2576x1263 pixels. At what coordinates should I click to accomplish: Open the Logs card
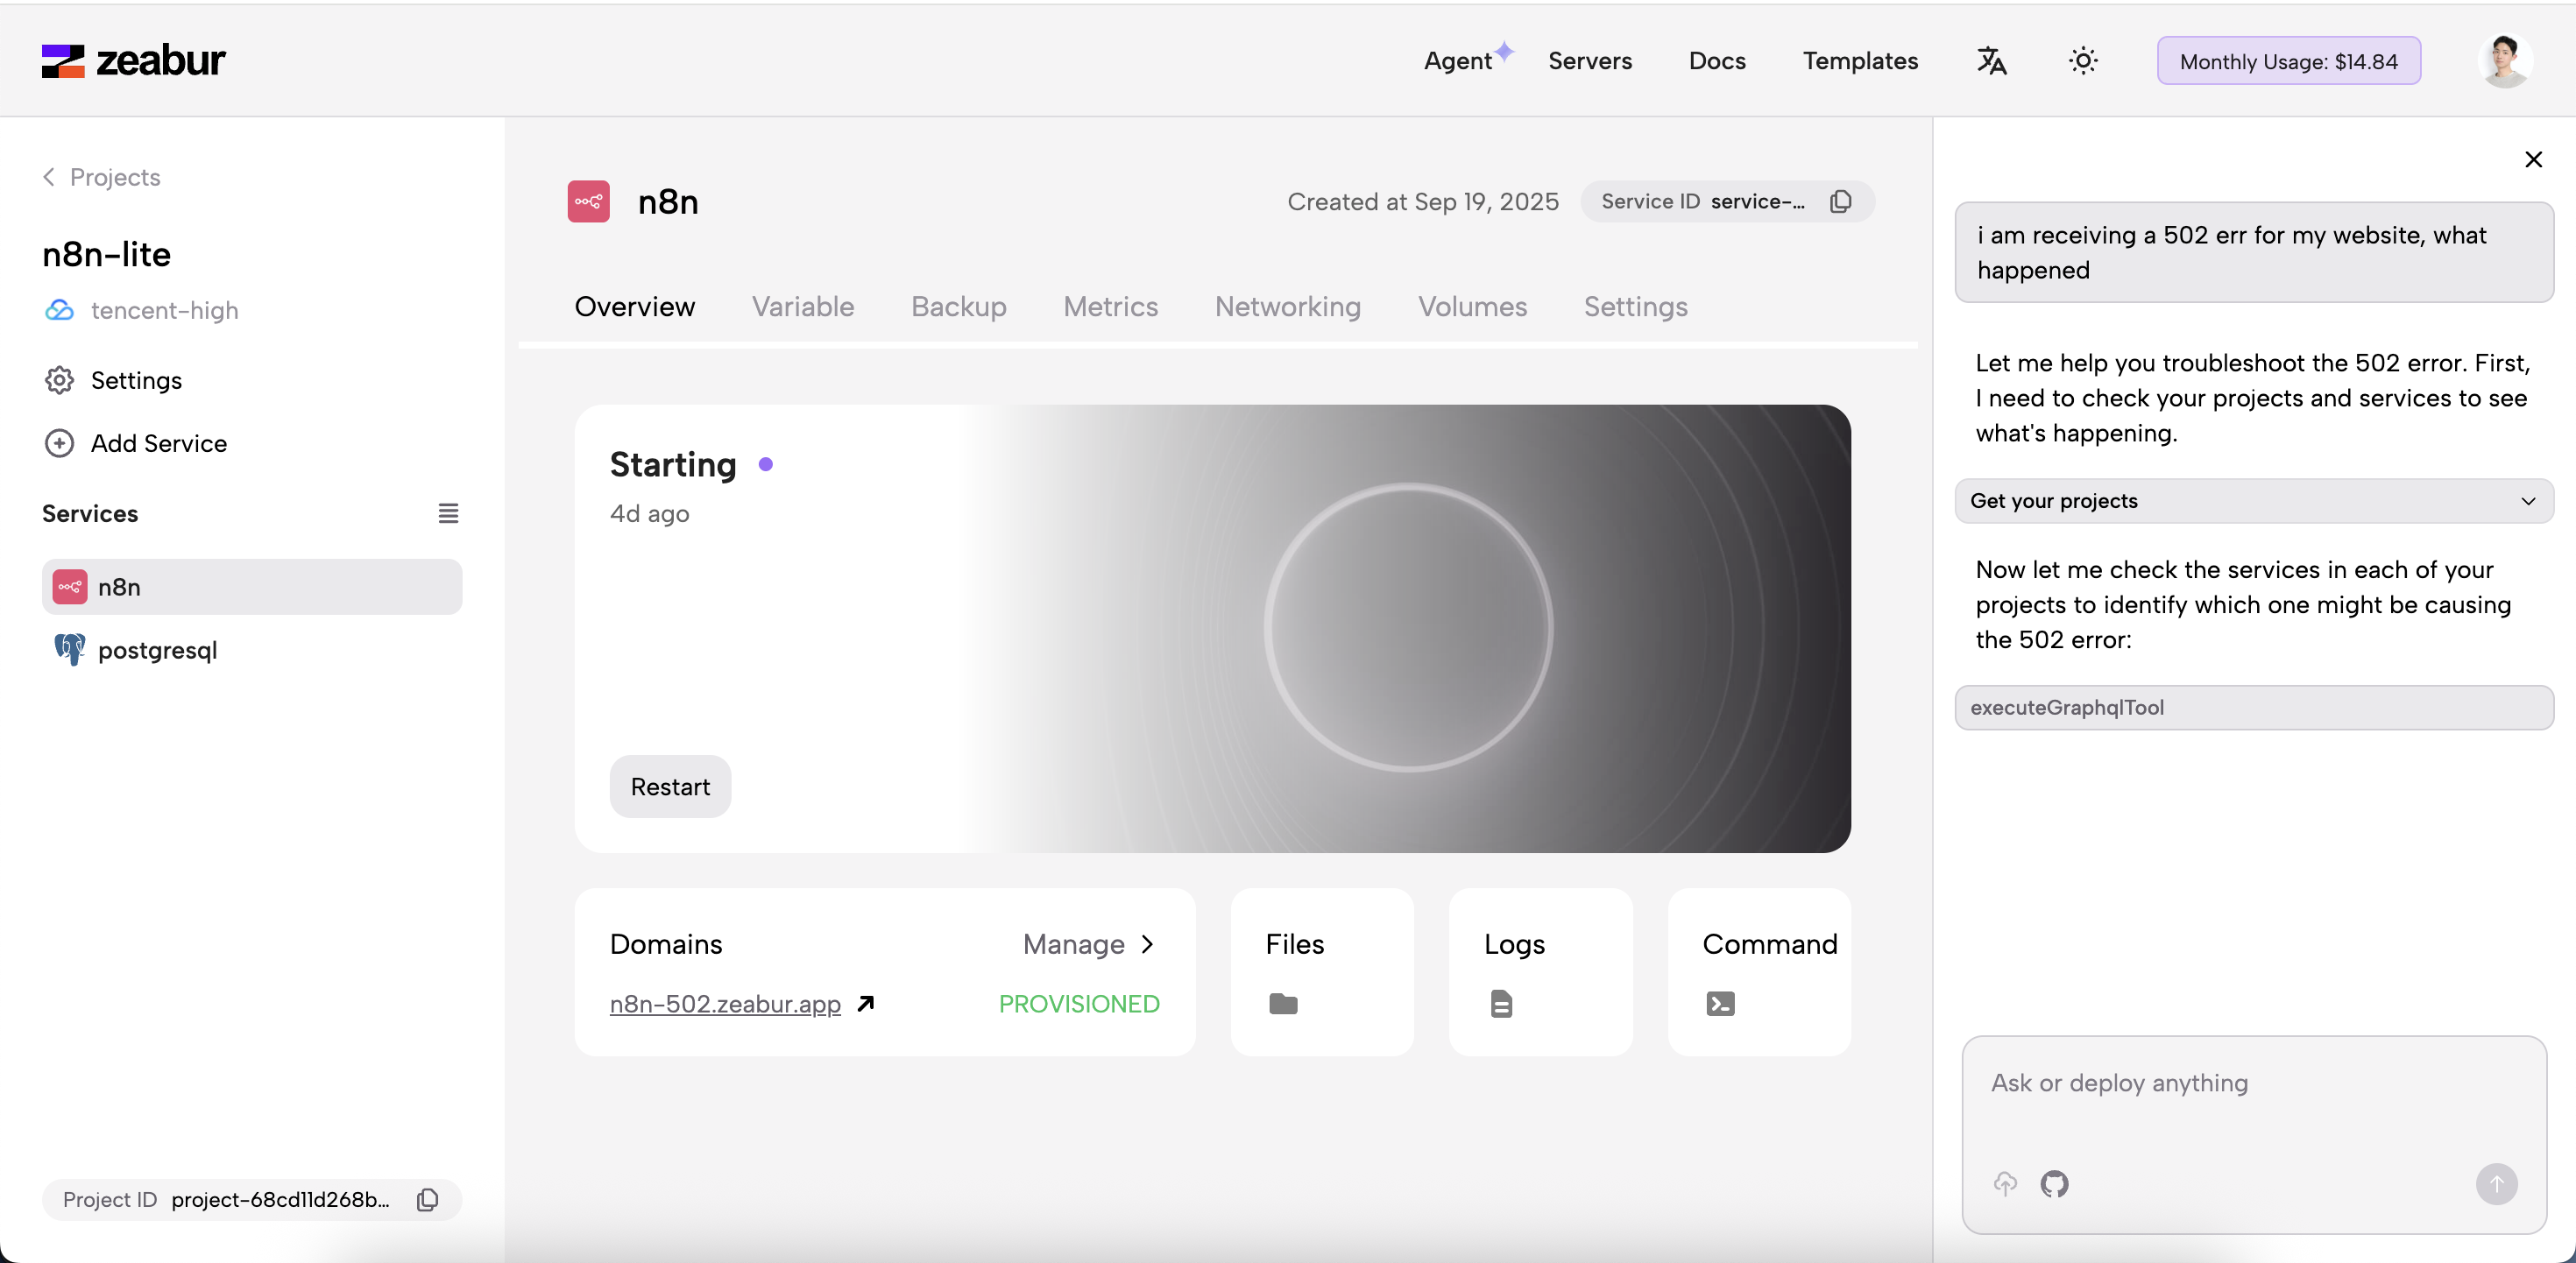[x=1540, y=971]
